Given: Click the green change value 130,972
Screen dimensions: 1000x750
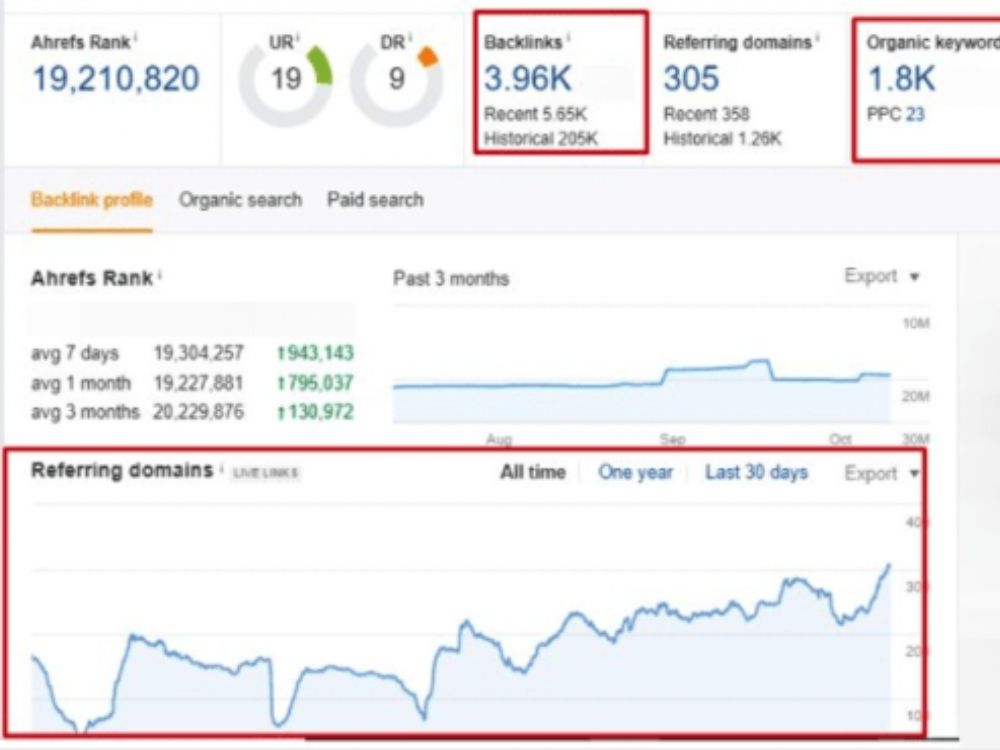Looking at the screenshot, I should point(316,412).
